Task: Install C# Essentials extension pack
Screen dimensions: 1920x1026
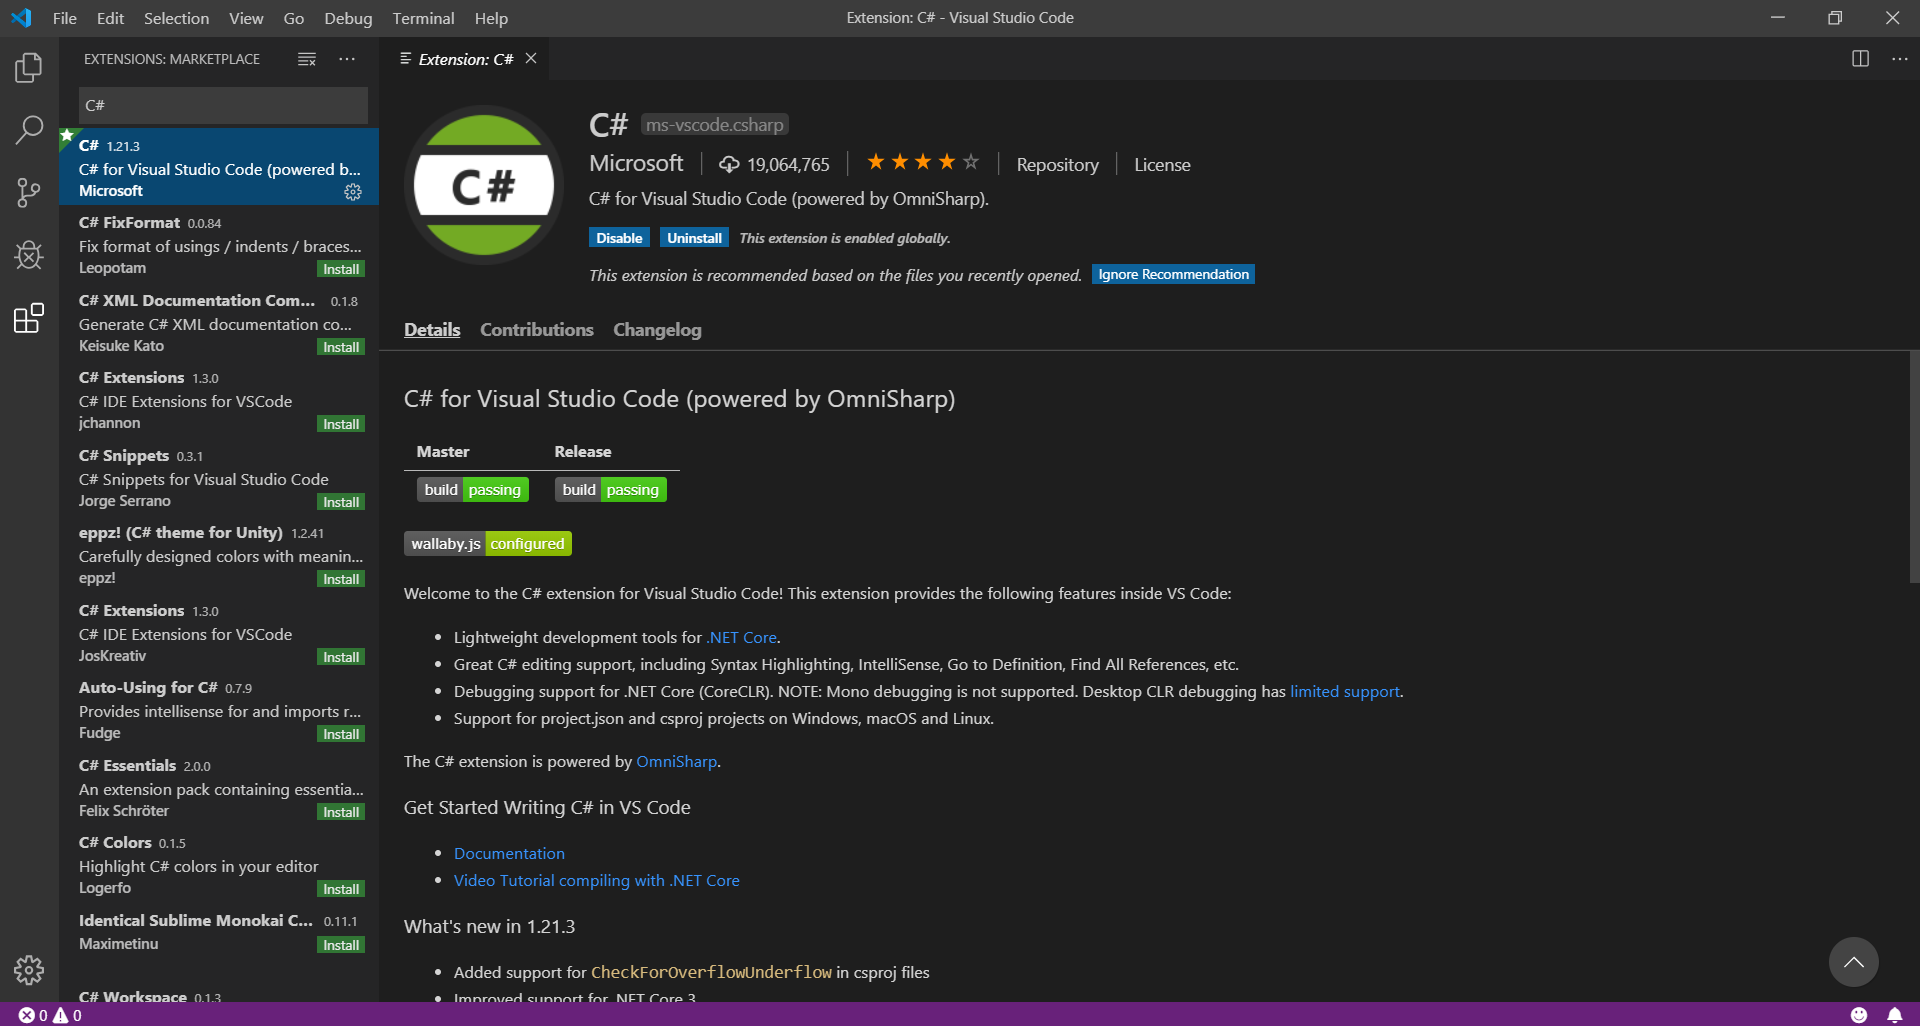Action: click(341, 812)
